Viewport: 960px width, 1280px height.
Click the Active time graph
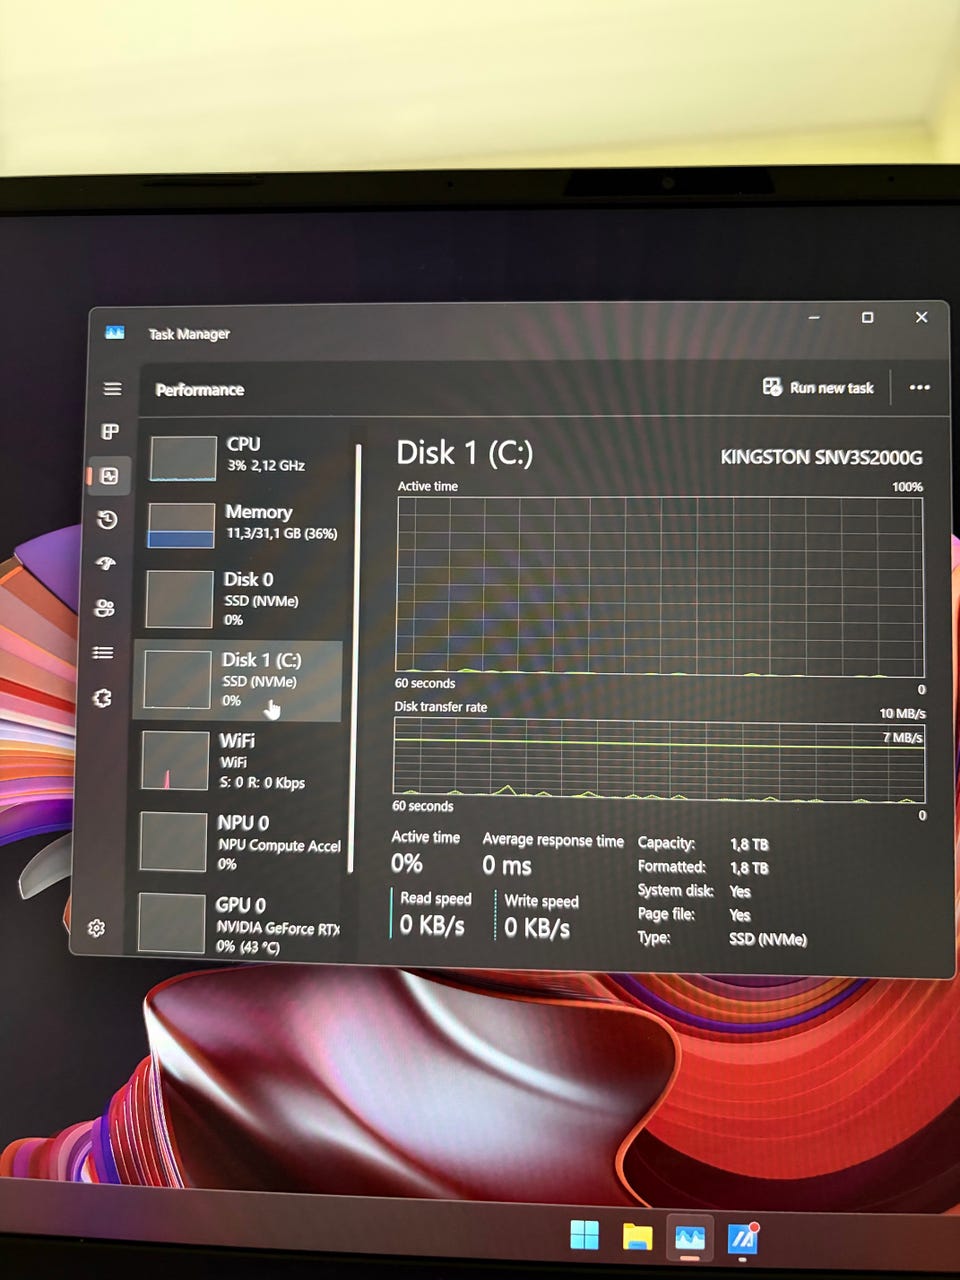click(x=660, y=585)
